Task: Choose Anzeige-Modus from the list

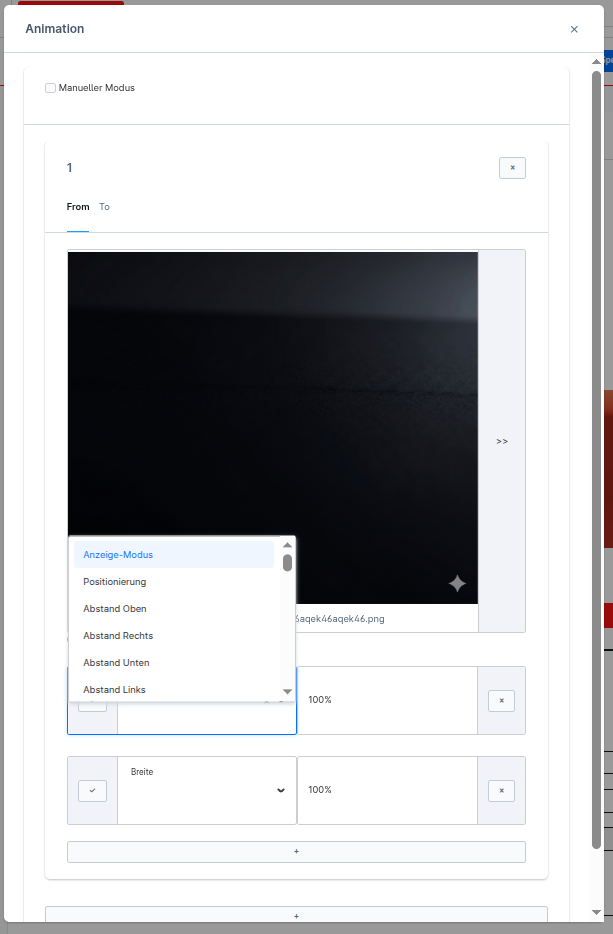Action: tap(174, 555)
